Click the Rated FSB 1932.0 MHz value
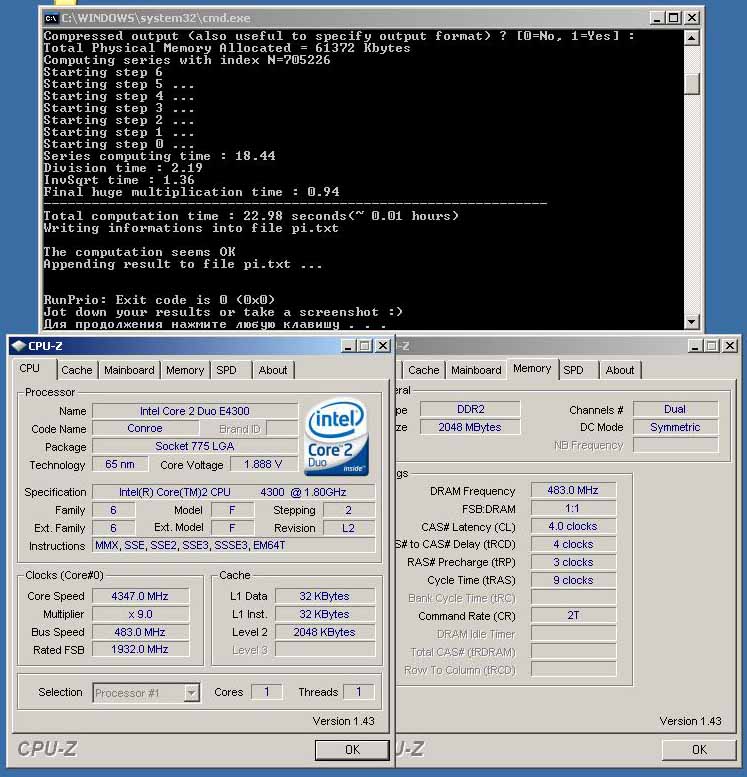Viewport: 747px width, 777px height. (x=140, y=649)
